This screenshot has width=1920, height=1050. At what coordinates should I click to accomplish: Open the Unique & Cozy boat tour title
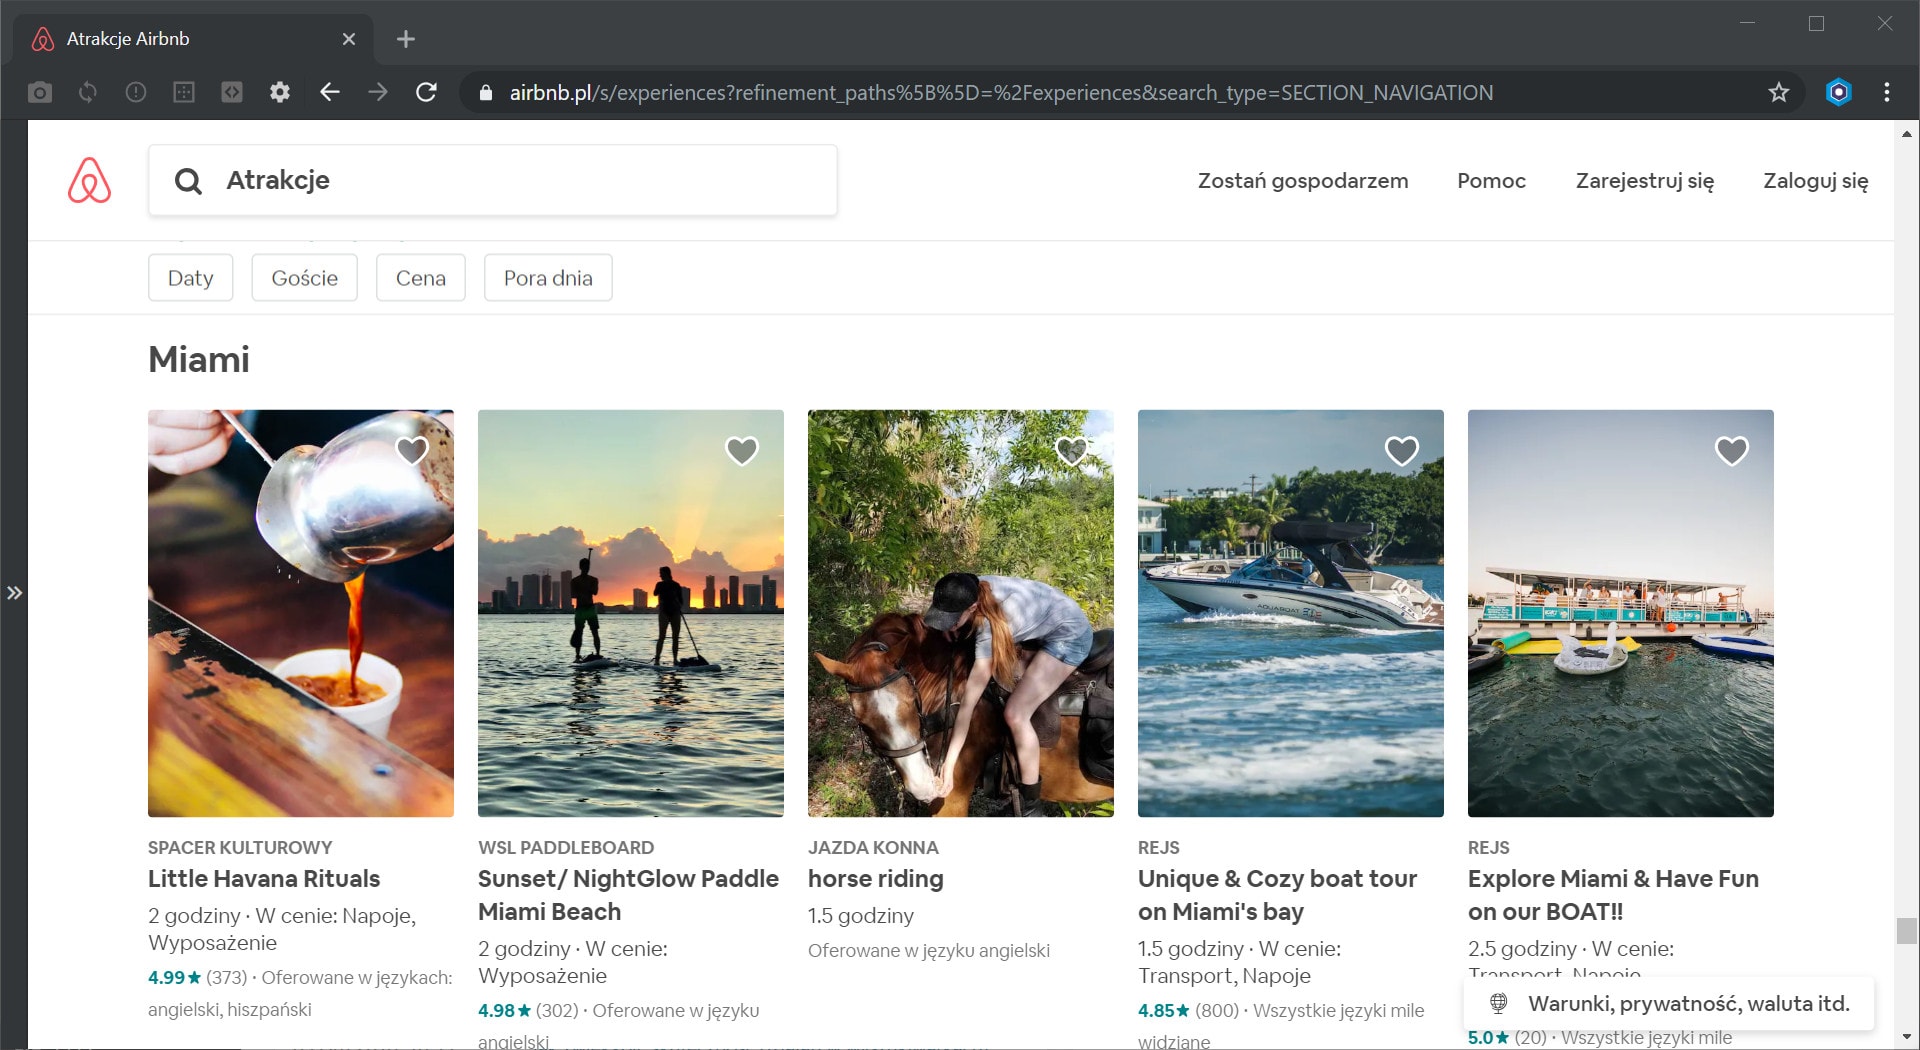[1278, 895]
